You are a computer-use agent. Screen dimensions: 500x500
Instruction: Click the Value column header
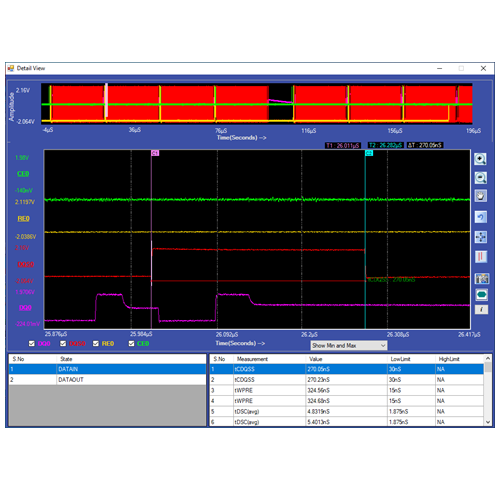[316, 359]
